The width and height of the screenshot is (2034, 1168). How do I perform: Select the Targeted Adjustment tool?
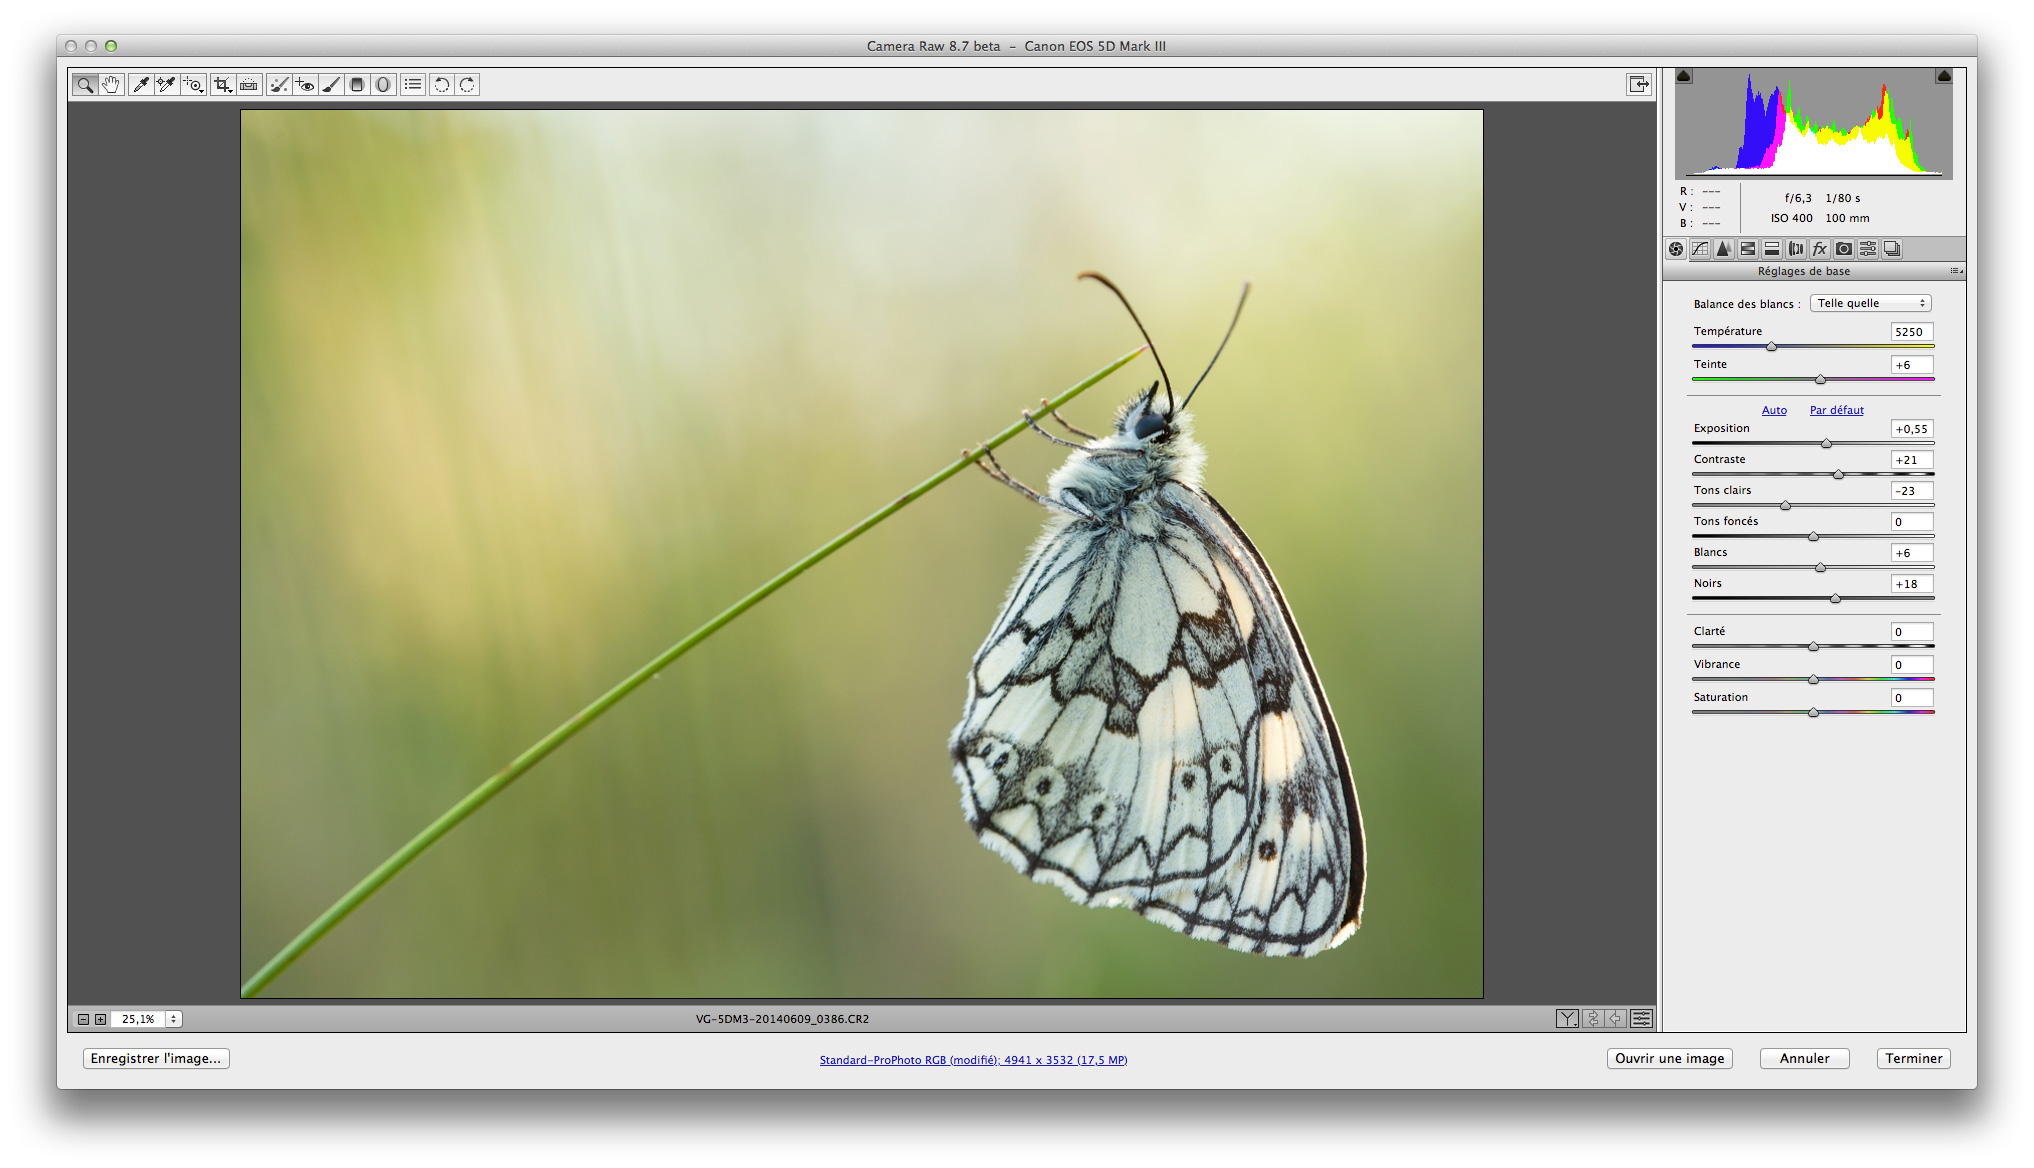click(x=193, y=85)
